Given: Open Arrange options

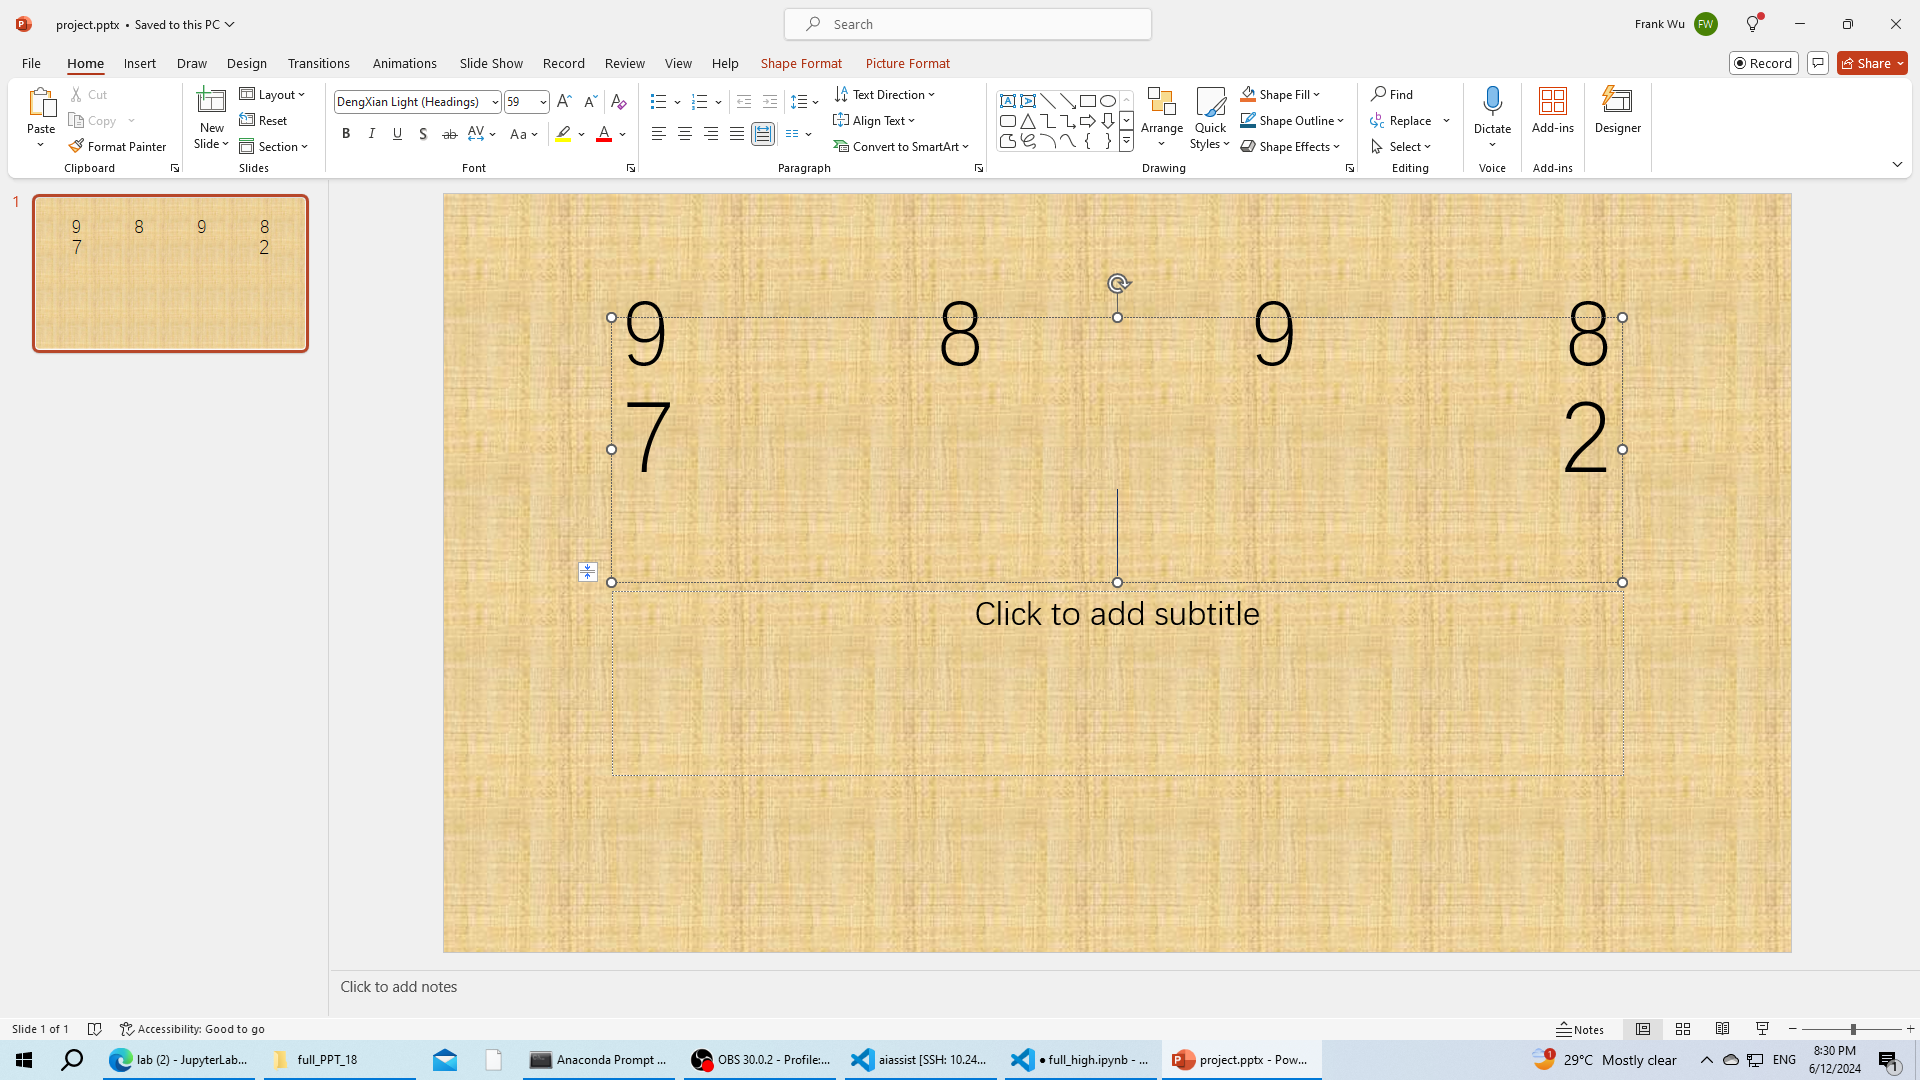Looking at the screenshot, I should (1161, 117).
